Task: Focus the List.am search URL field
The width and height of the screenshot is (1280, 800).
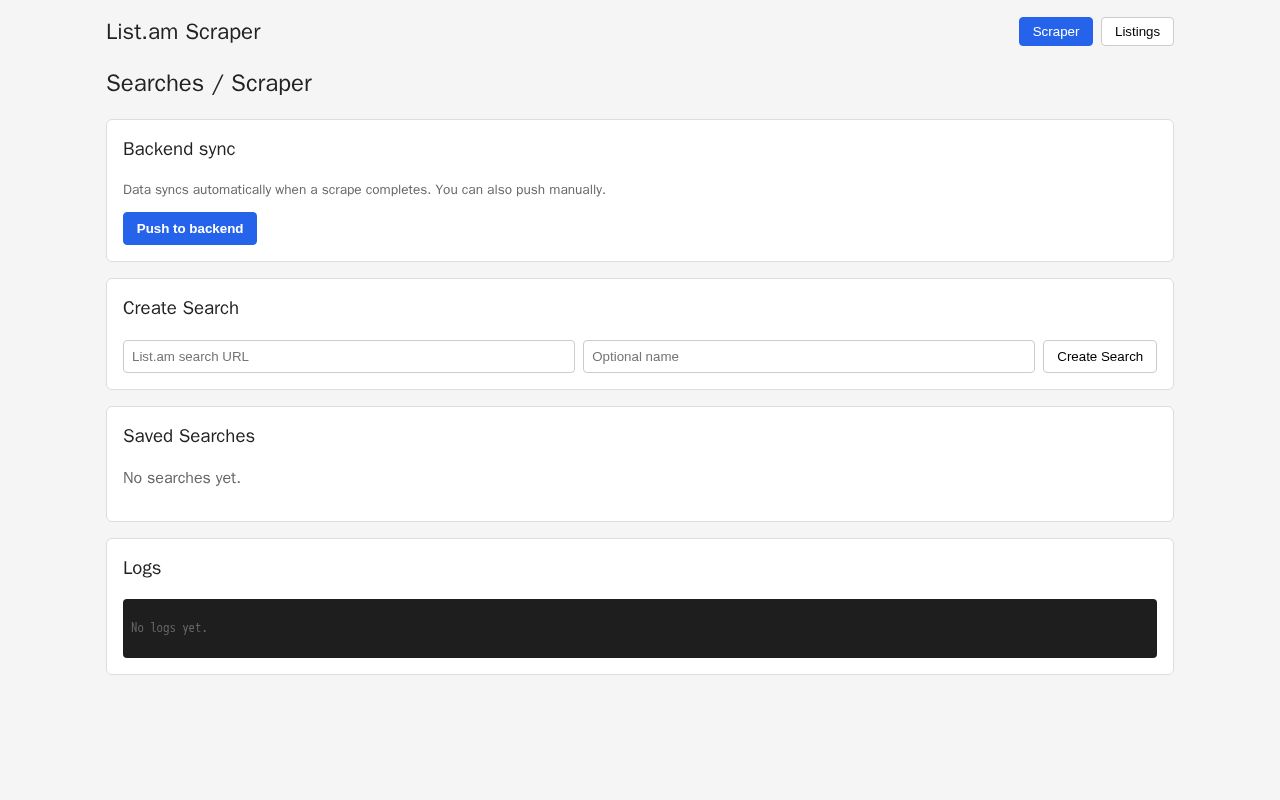Action: (x=349, y=356)
